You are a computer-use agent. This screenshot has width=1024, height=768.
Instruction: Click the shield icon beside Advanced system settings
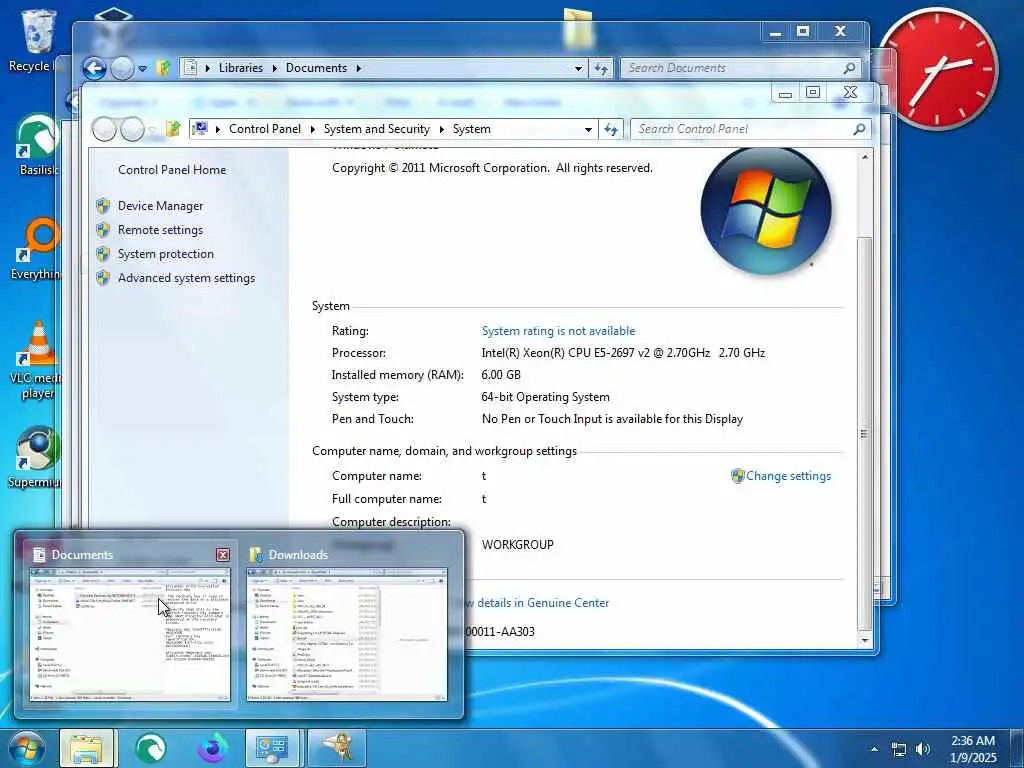103,278
